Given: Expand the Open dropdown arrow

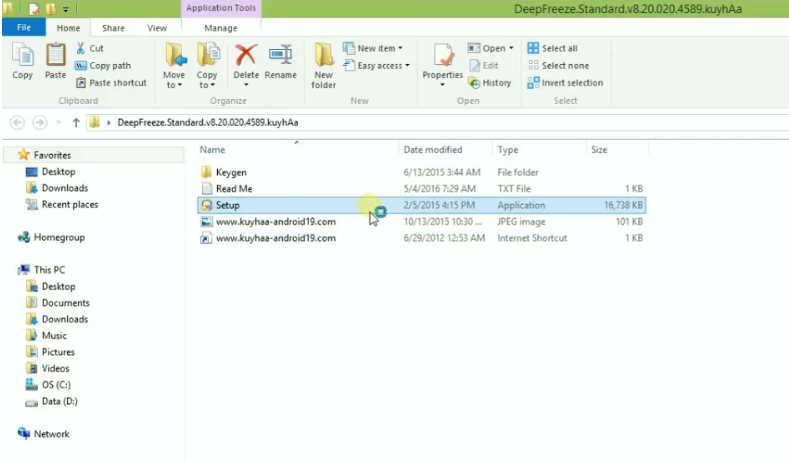Looking at the screenshot, I should point(511,48).
